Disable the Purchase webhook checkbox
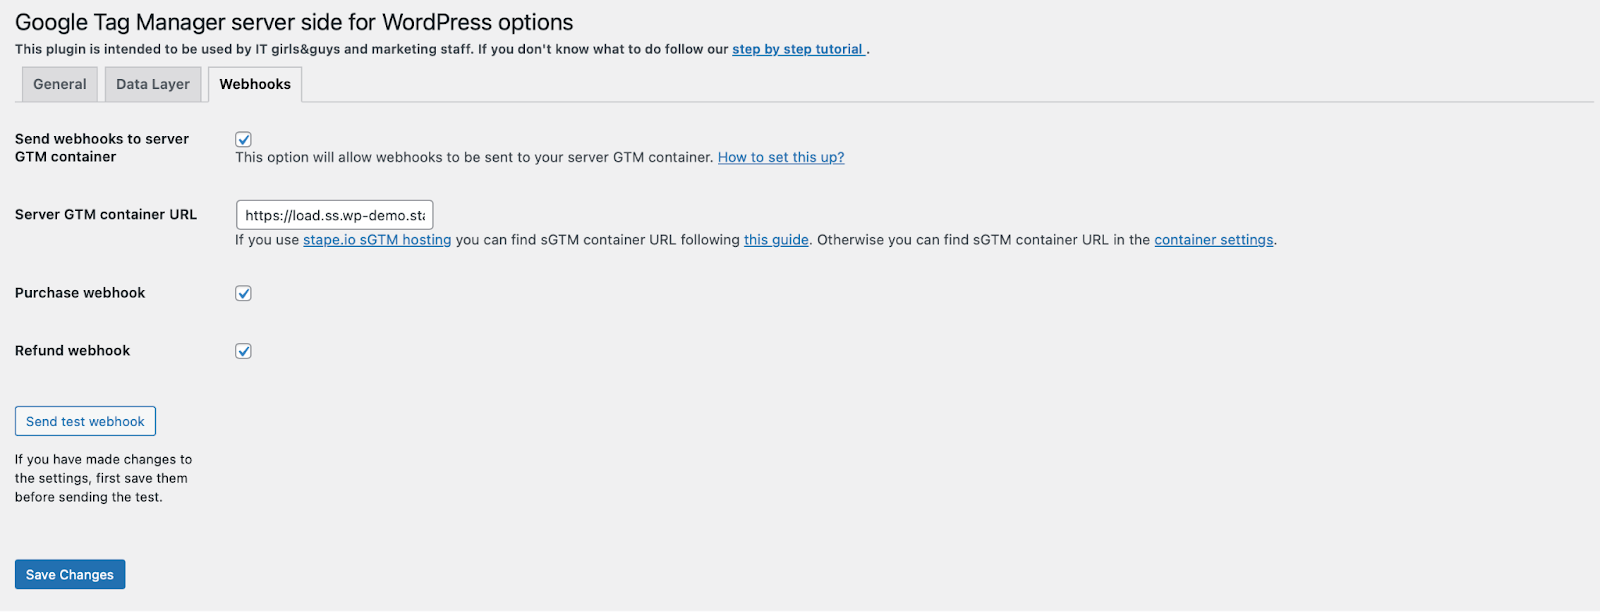The width and height of the screenshot is (1600, 612). (243, 293)
